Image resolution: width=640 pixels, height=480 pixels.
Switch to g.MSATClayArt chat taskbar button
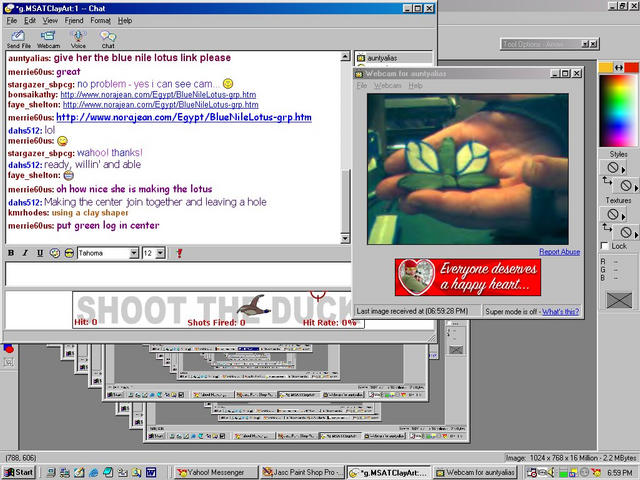[x=389, y=473]
